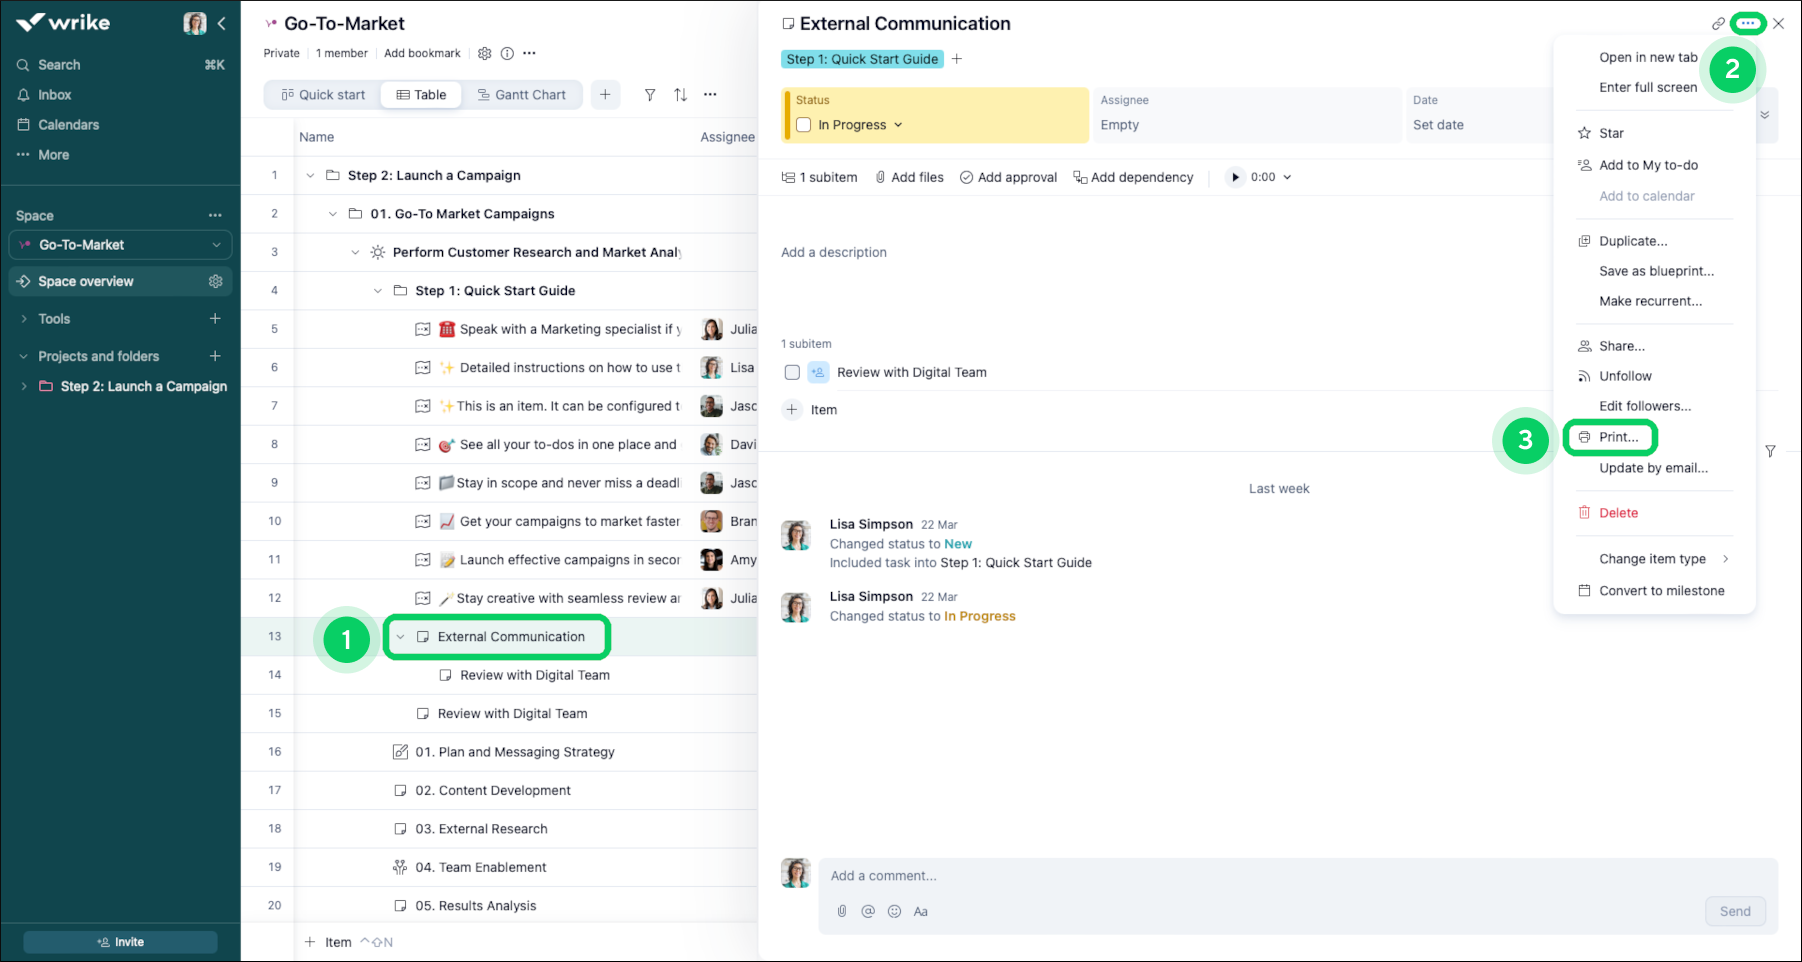Open the task panel three-dot menu

[1747, 23]
